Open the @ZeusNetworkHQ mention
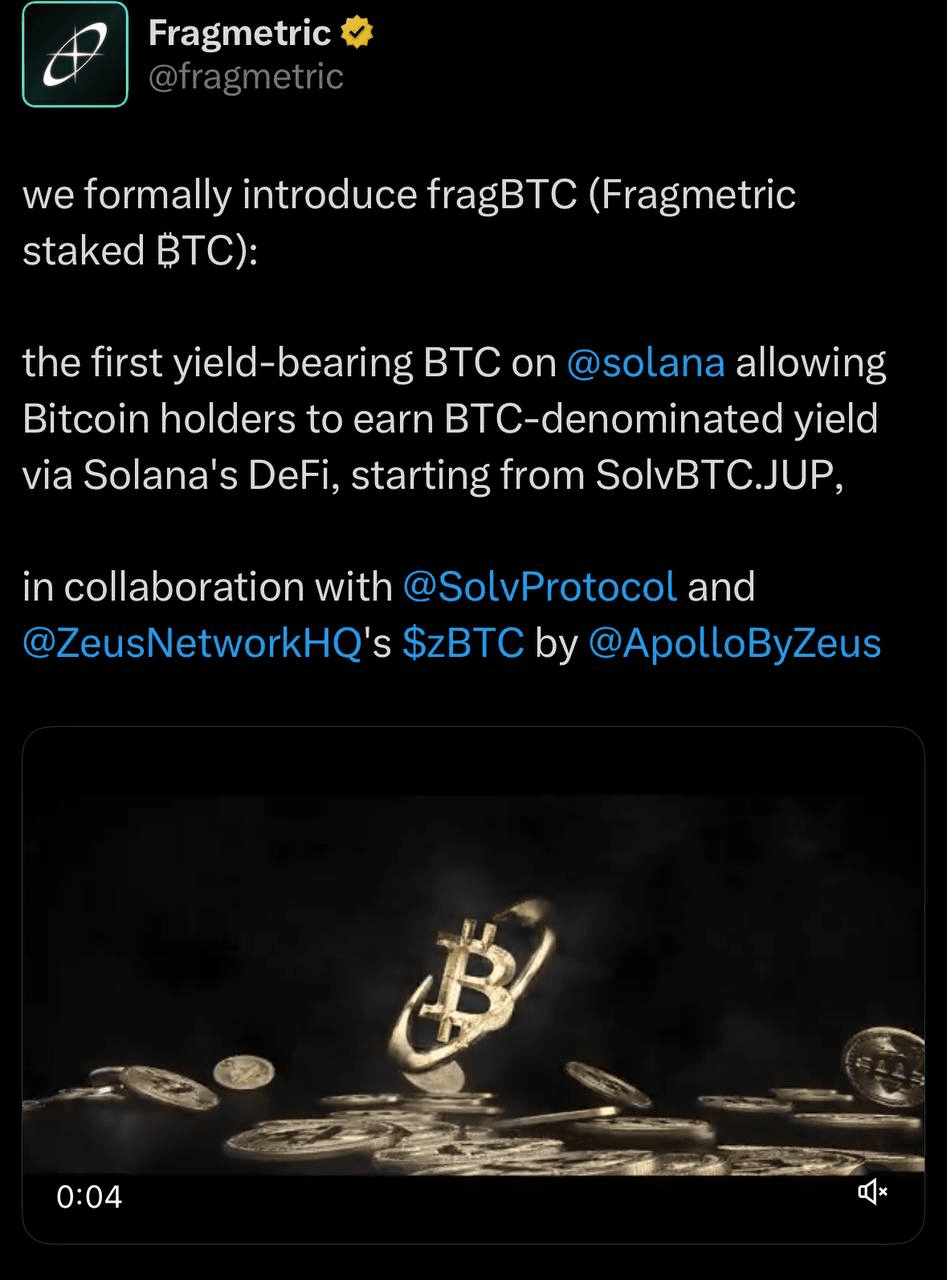The image size is (947, 1280). [x=191, y=643]
